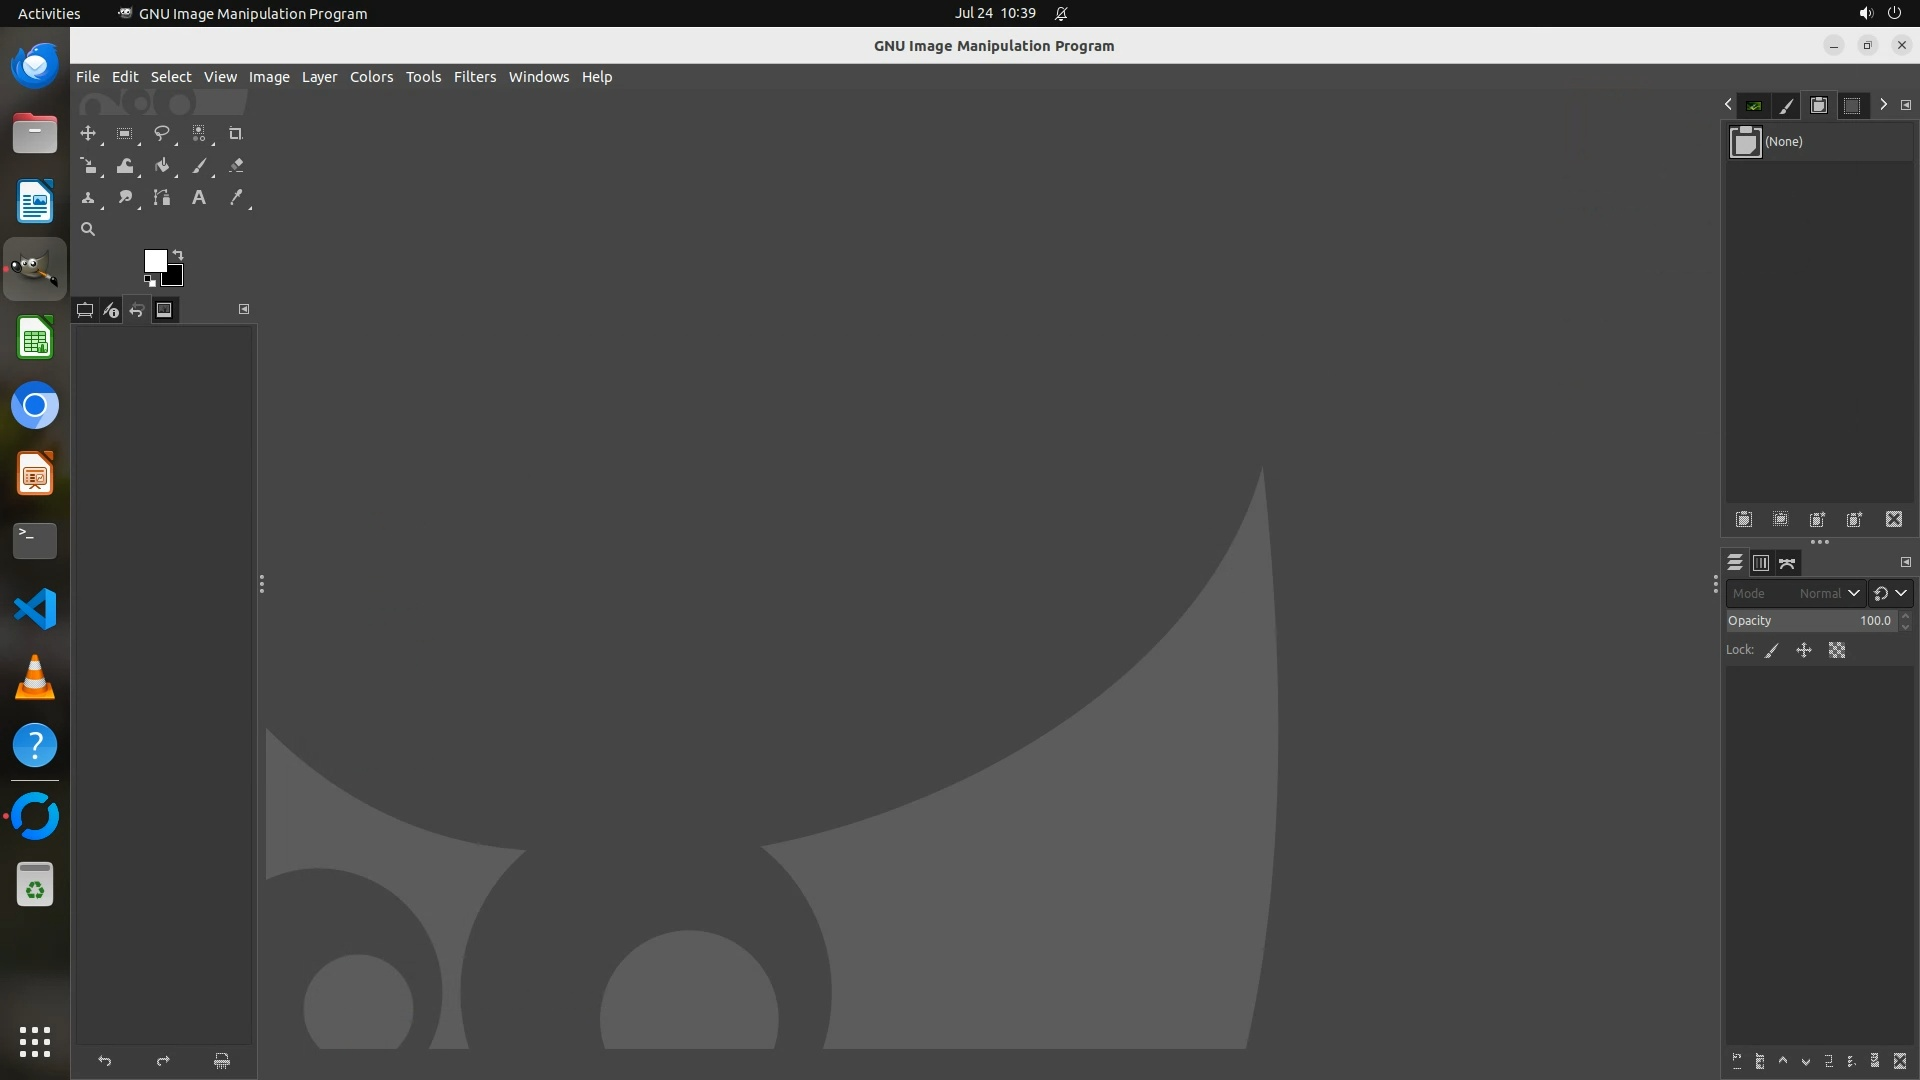Select the Free Select lasso tool
This screenshot has width=1920, height=1080.
click(x=161, y=134)
